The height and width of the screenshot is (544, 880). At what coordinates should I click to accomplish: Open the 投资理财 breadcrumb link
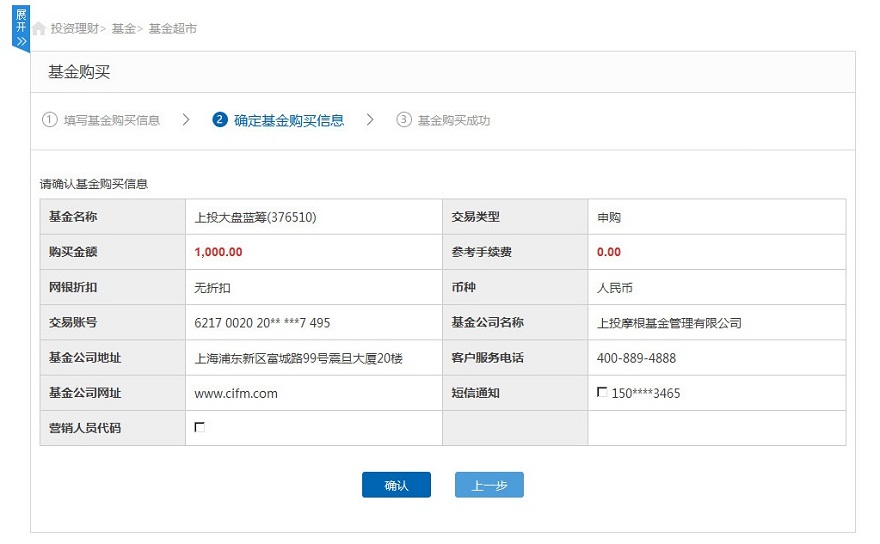pyautogui.click(x=75, y=29)
